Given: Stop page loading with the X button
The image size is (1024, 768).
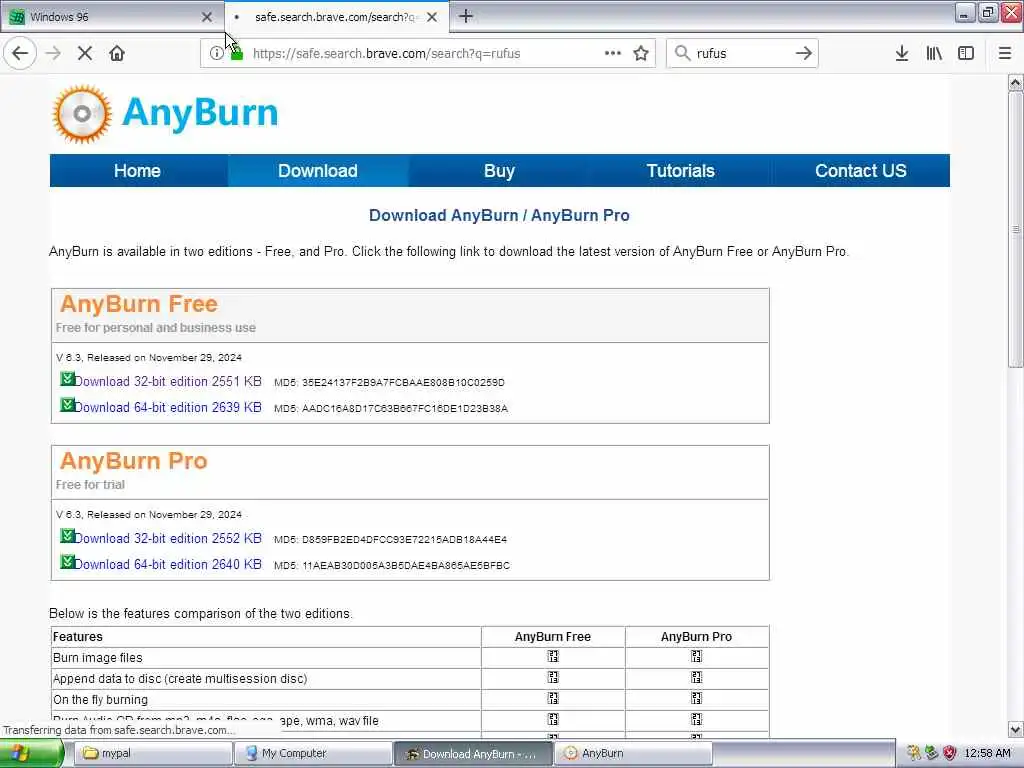Looking at the screenshot, I should (85, 53).
